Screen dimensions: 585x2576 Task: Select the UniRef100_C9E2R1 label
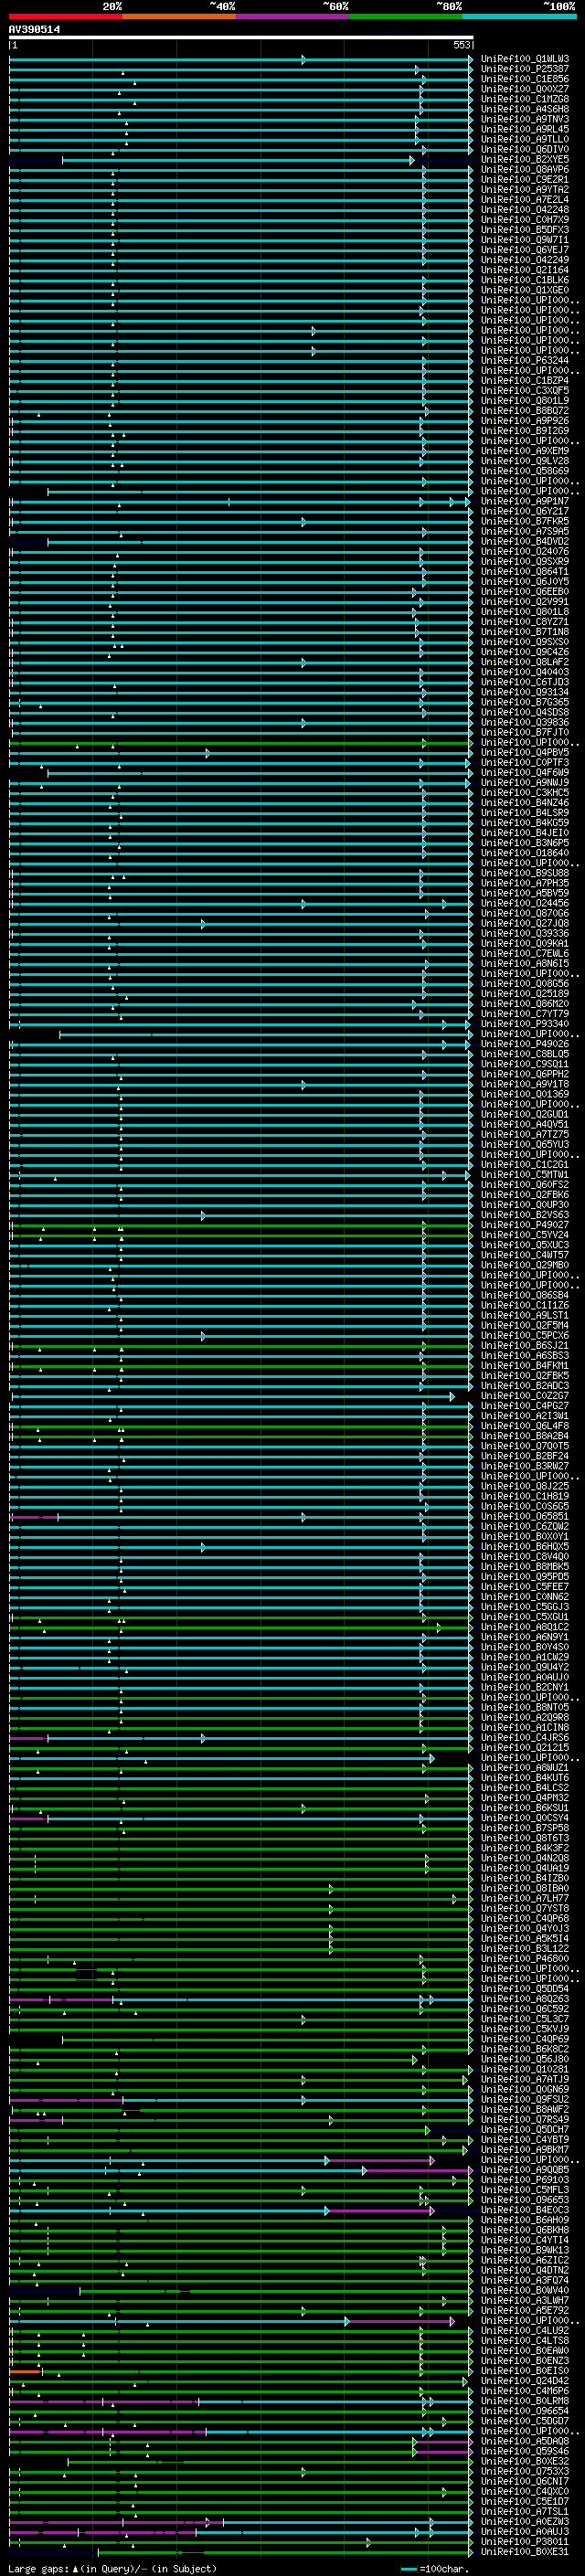pos(525,179)
